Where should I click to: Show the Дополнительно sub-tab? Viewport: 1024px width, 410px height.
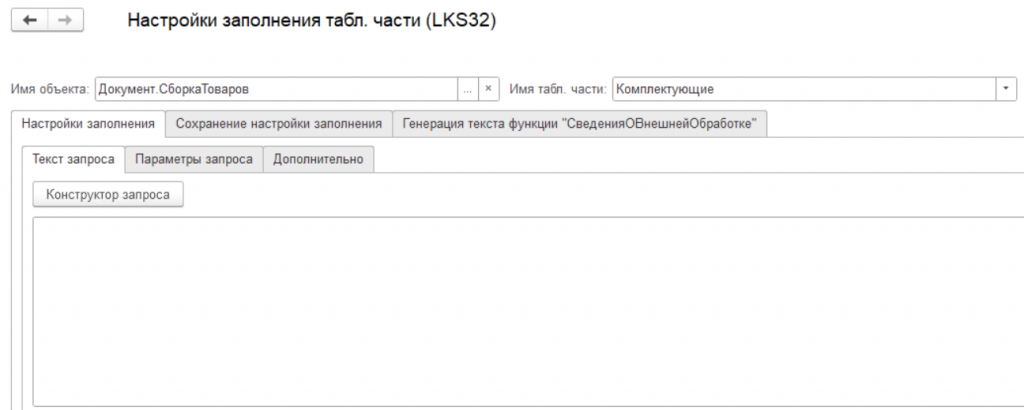318,159
